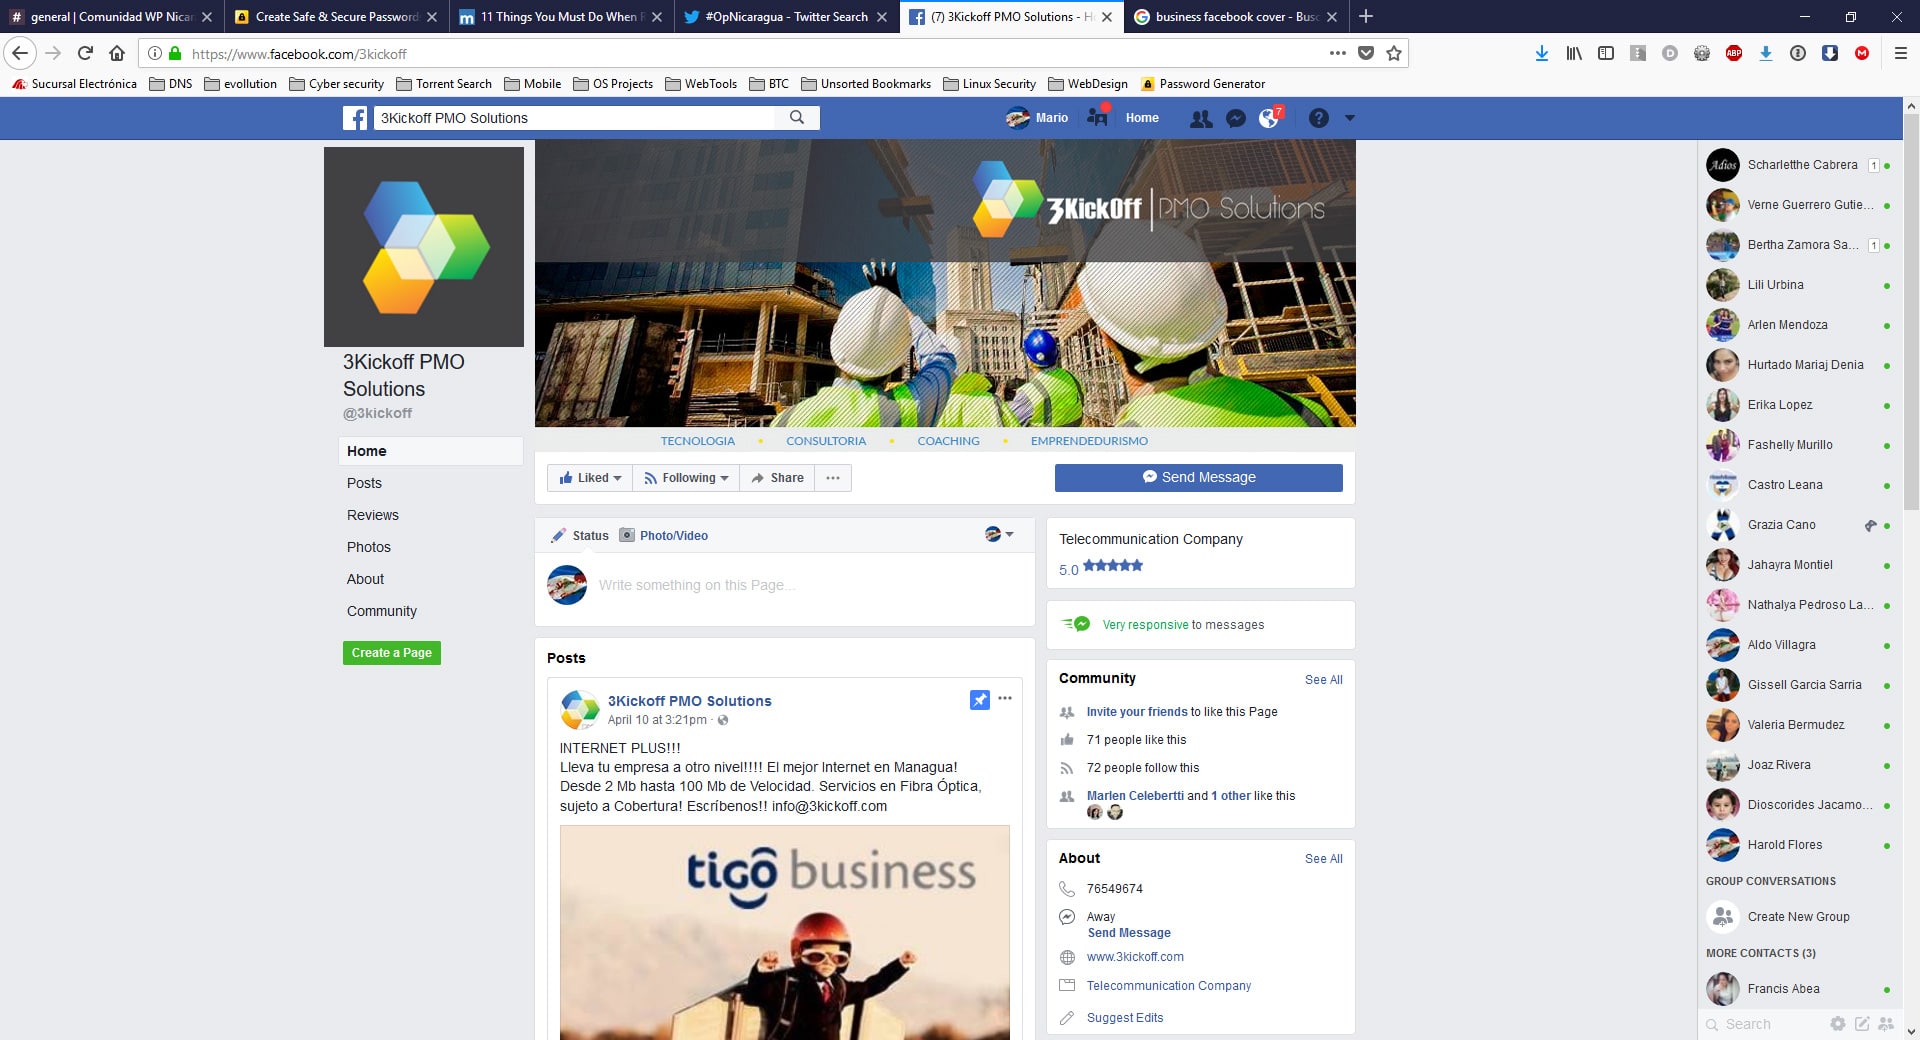Open the Cyber security bookmarks folder

pyautogui.click(x=336, y=84)
